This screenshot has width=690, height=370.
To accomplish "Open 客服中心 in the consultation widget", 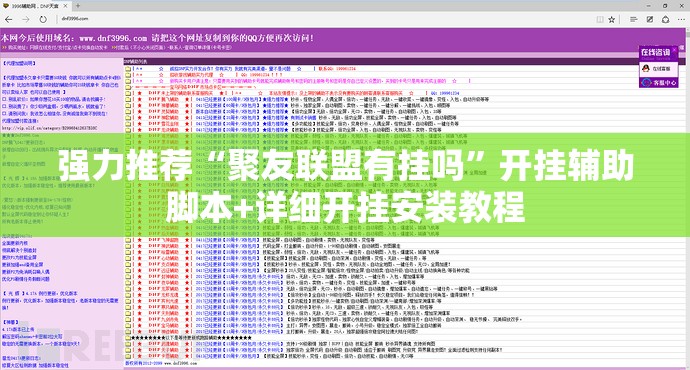I will point(658,82).
